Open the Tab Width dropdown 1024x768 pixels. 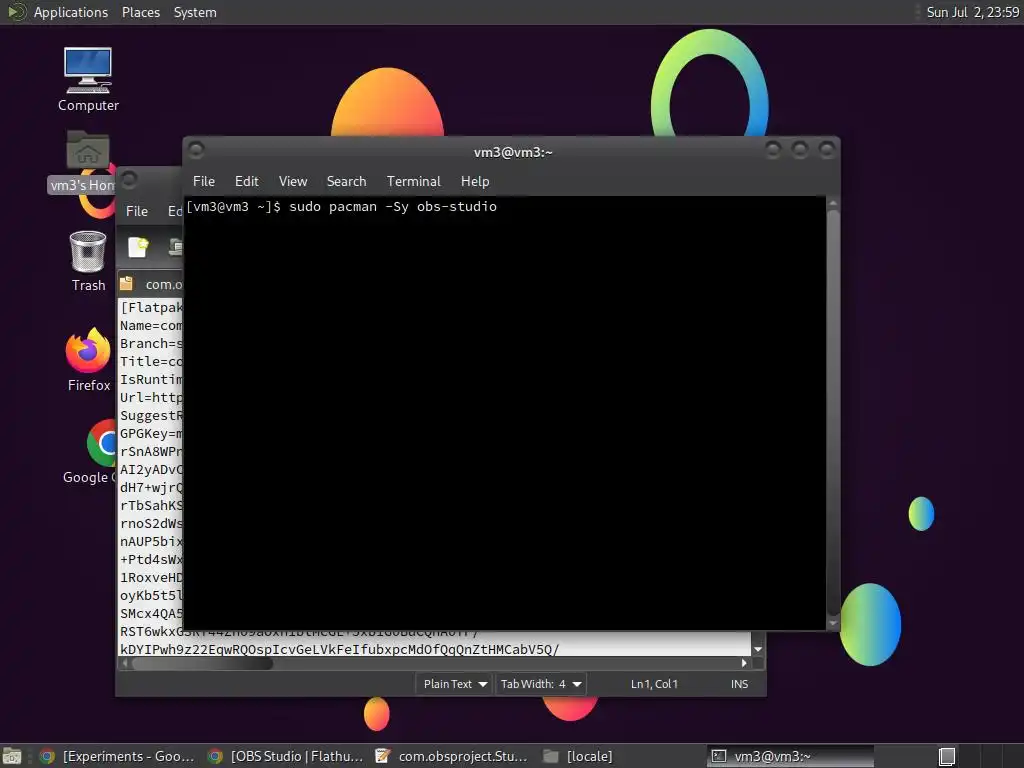(541, 684)
